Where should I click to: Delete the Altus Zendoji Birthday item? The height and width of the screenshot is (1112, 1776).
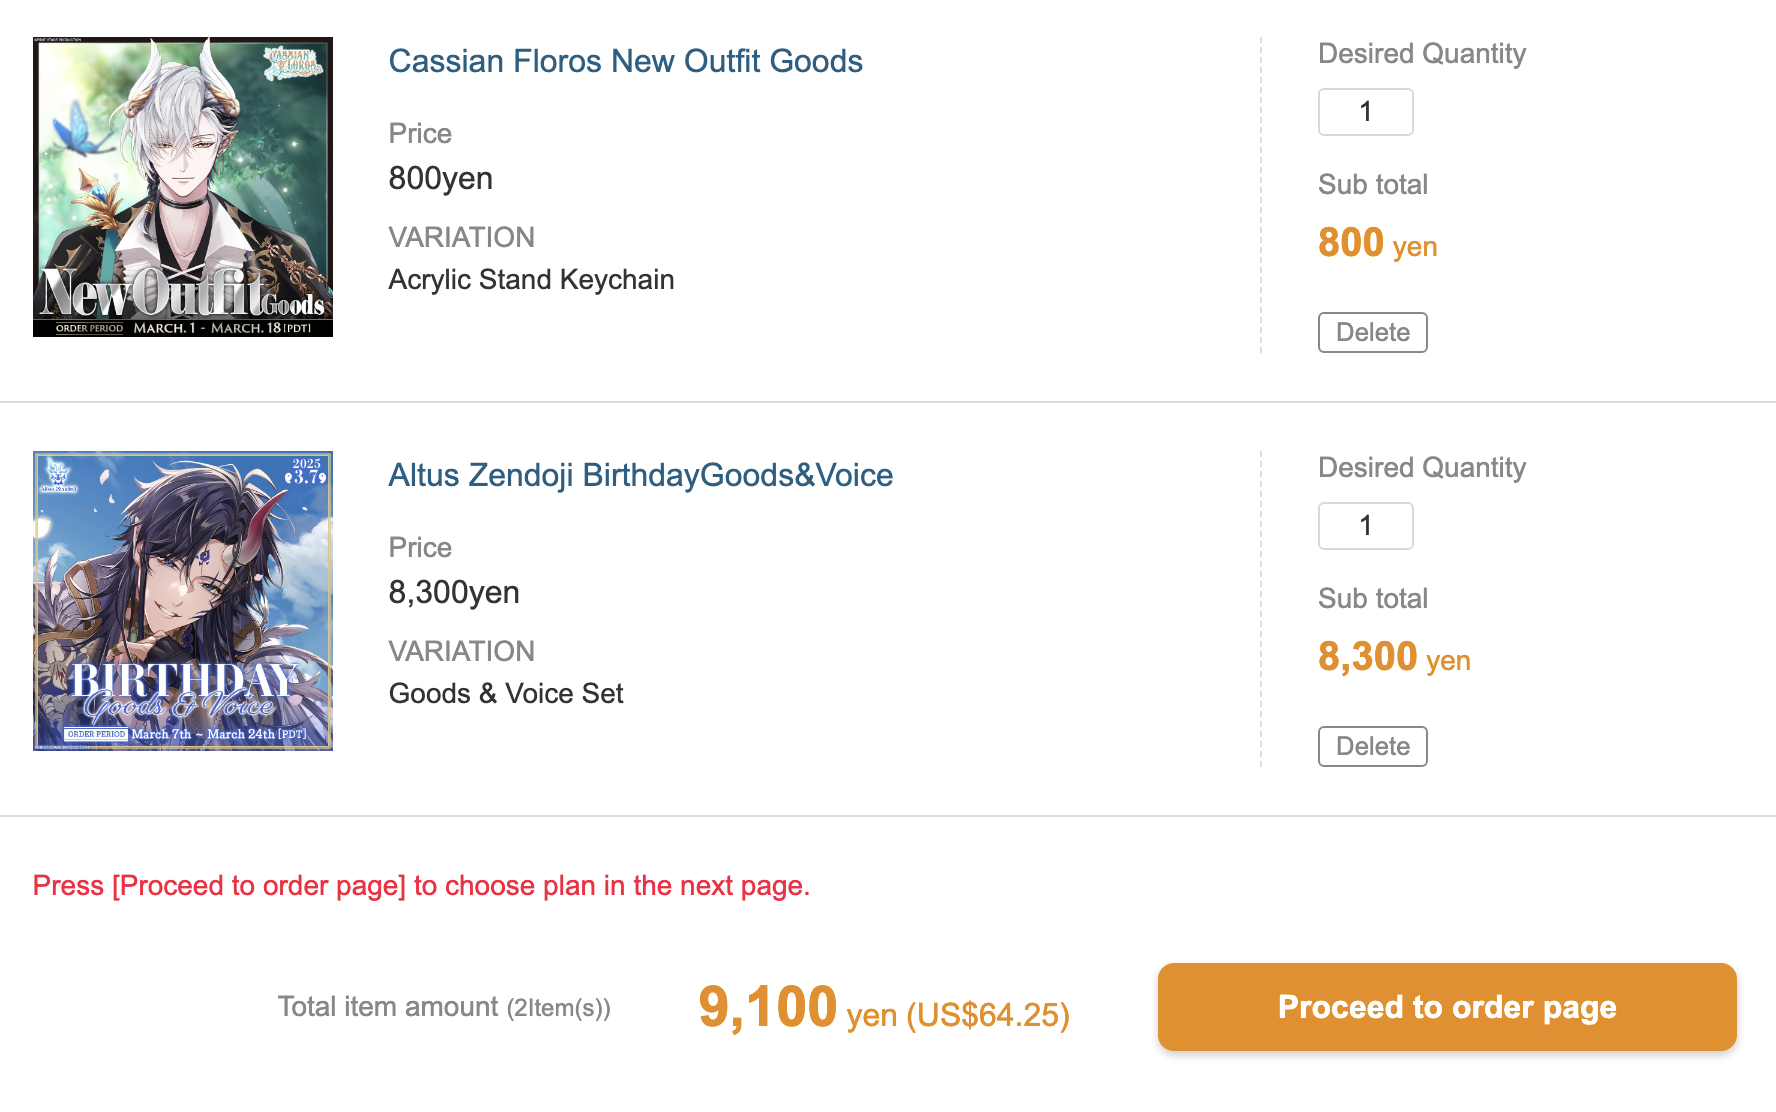(x=1372, y=747)
